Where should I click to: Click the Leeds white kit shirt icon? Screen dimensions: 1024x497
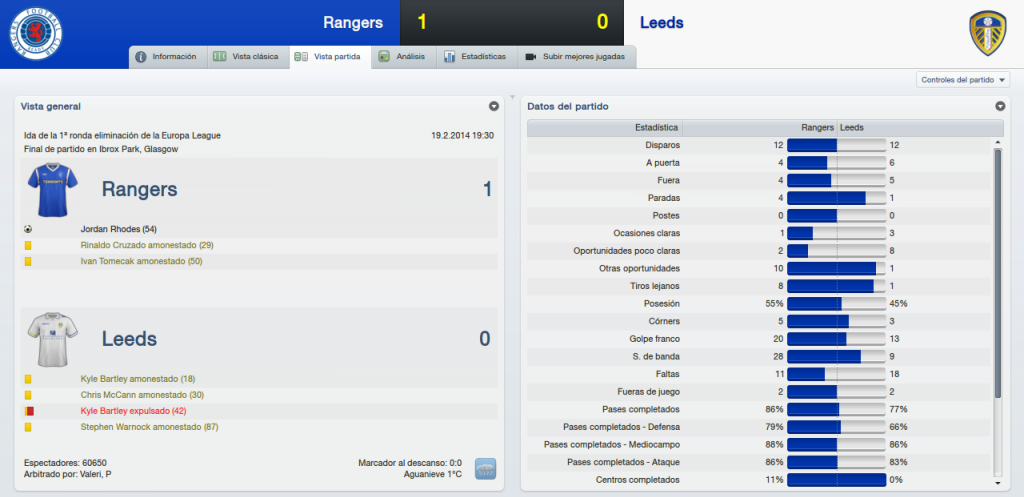[x=53, y=339]
